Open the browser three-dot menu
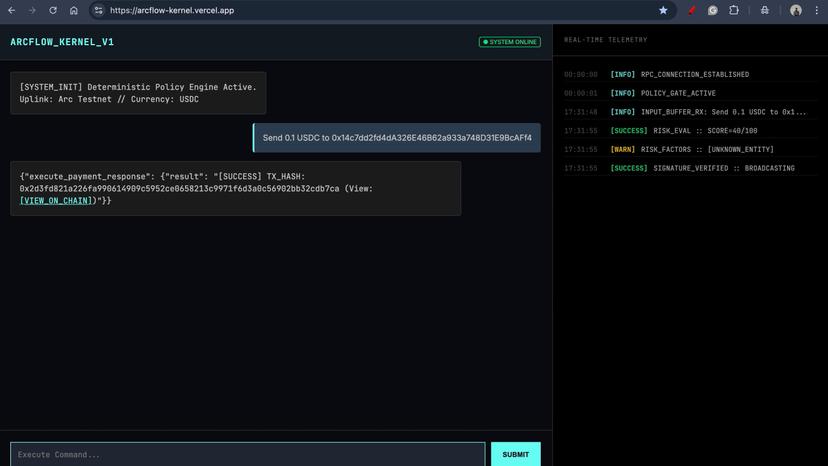828x466 pixels. [x=816, y=11]
